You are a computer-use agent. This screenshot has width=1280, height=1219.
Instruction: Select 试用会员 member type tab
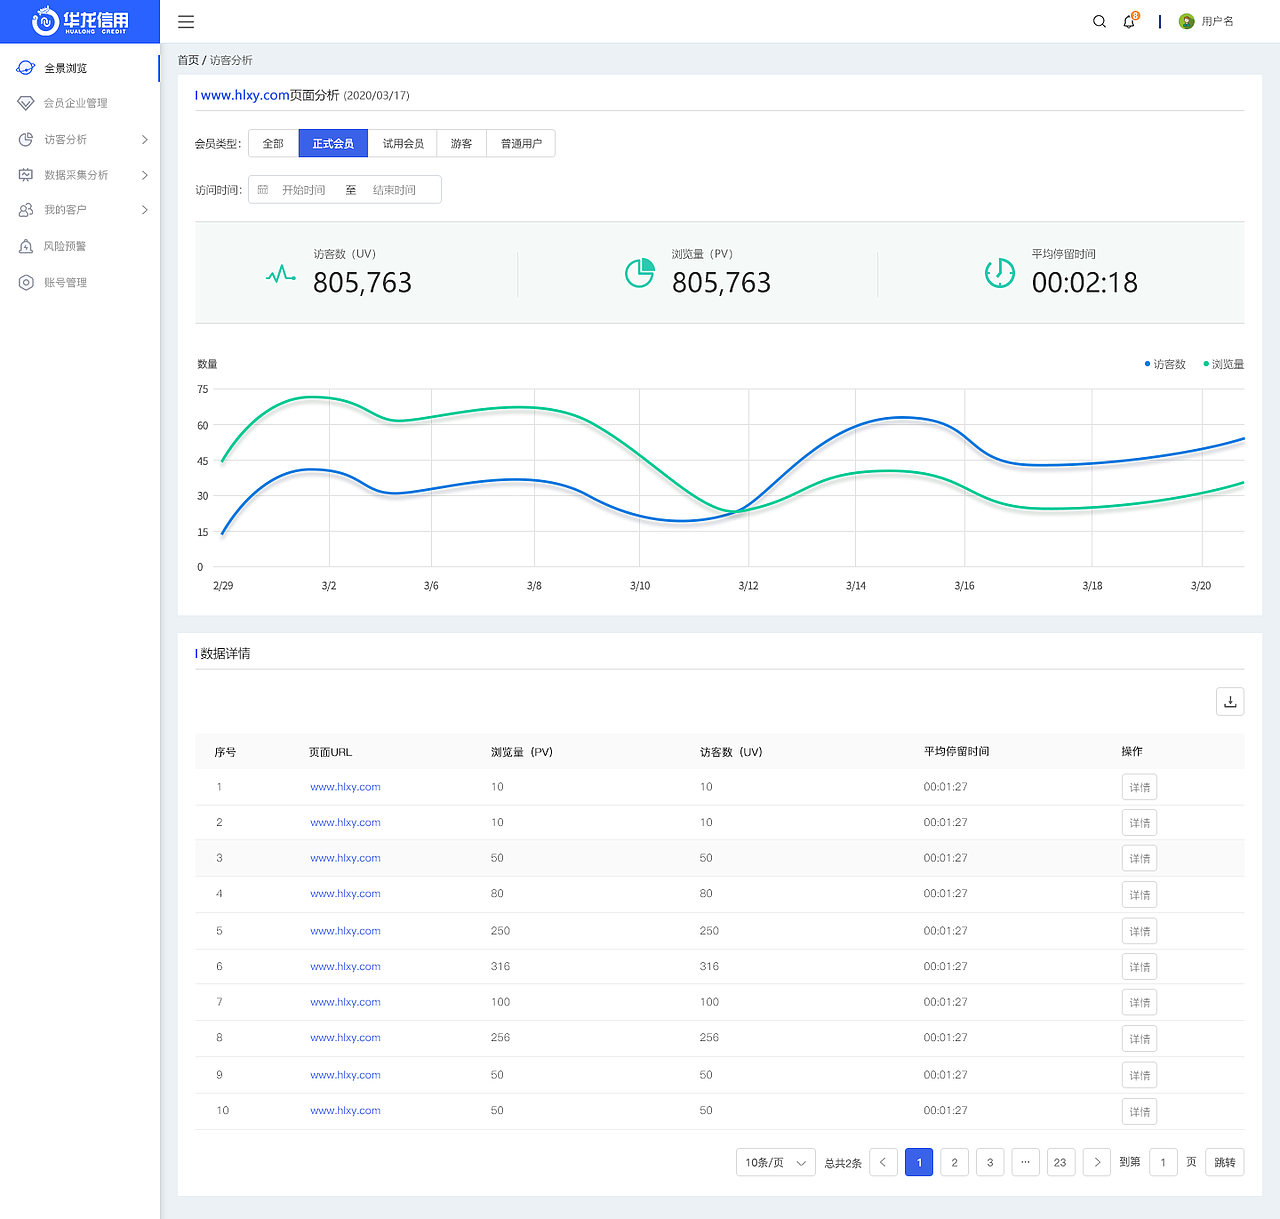(403, 144)
